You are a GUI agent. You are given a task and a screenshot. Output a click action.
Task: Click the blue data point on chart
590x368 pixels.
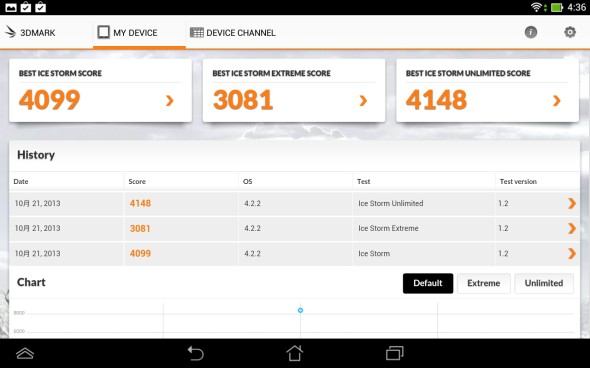[x=300, y=310]
